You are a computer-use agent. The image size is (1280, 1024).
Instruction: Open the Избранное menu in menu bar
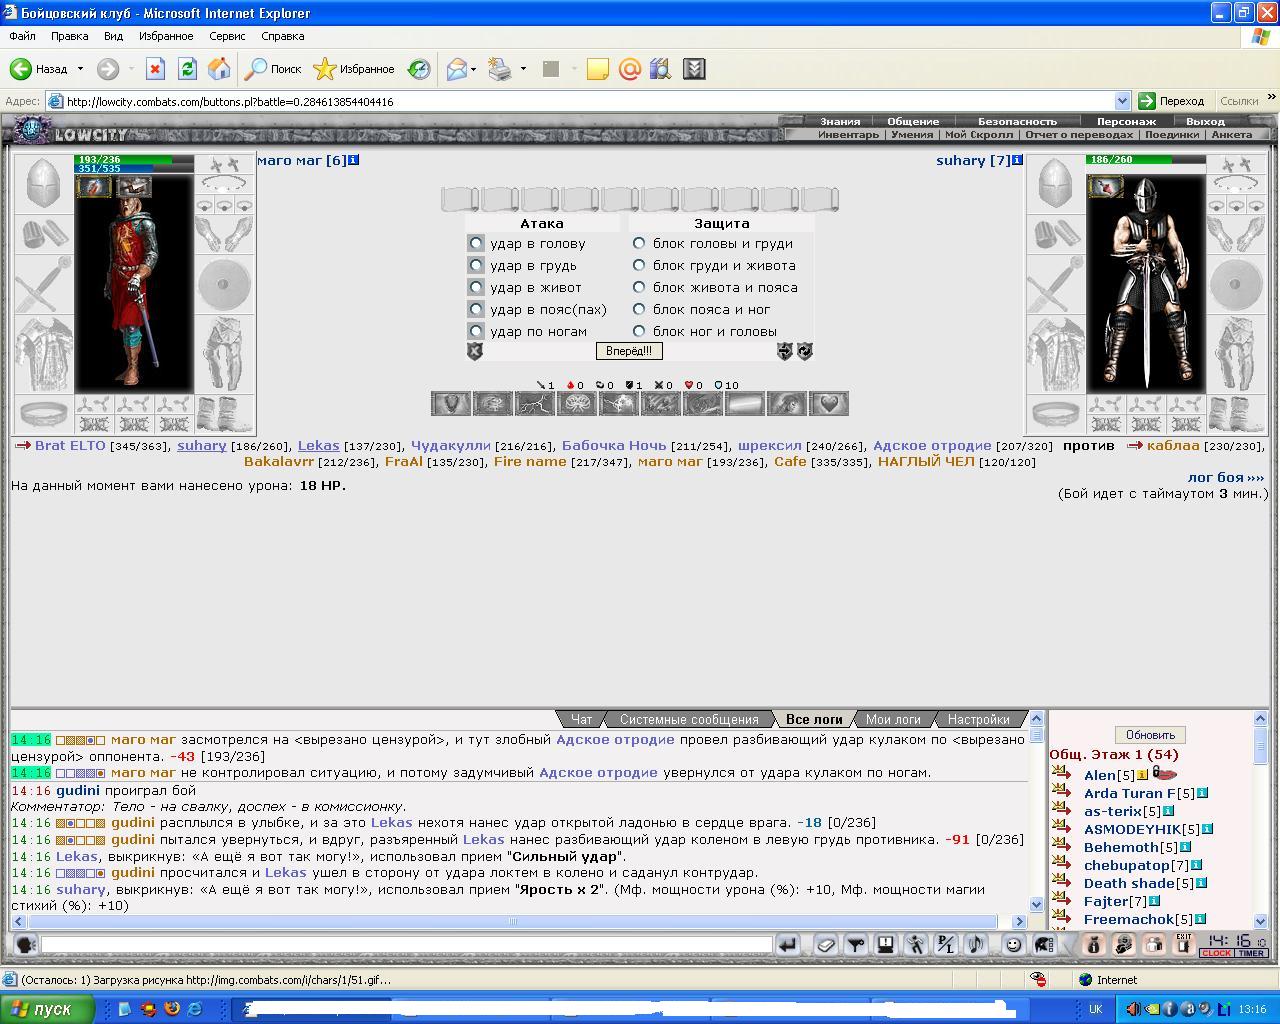tap(166, 36)
